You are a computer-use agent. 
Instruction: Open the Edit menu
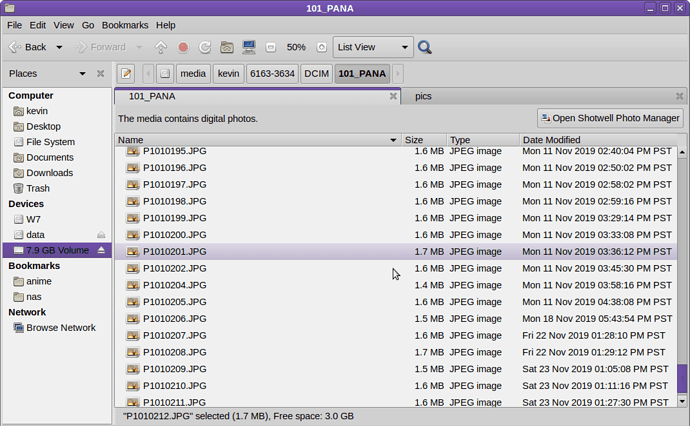(37, 25)
